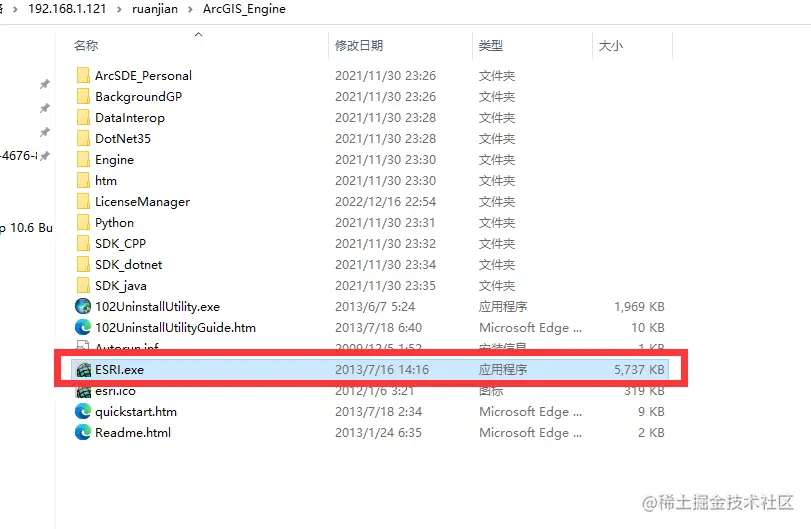Expand chevron before 192.168.1.121 breadcrumb
The image size is (811, 529).
(15, 9)
